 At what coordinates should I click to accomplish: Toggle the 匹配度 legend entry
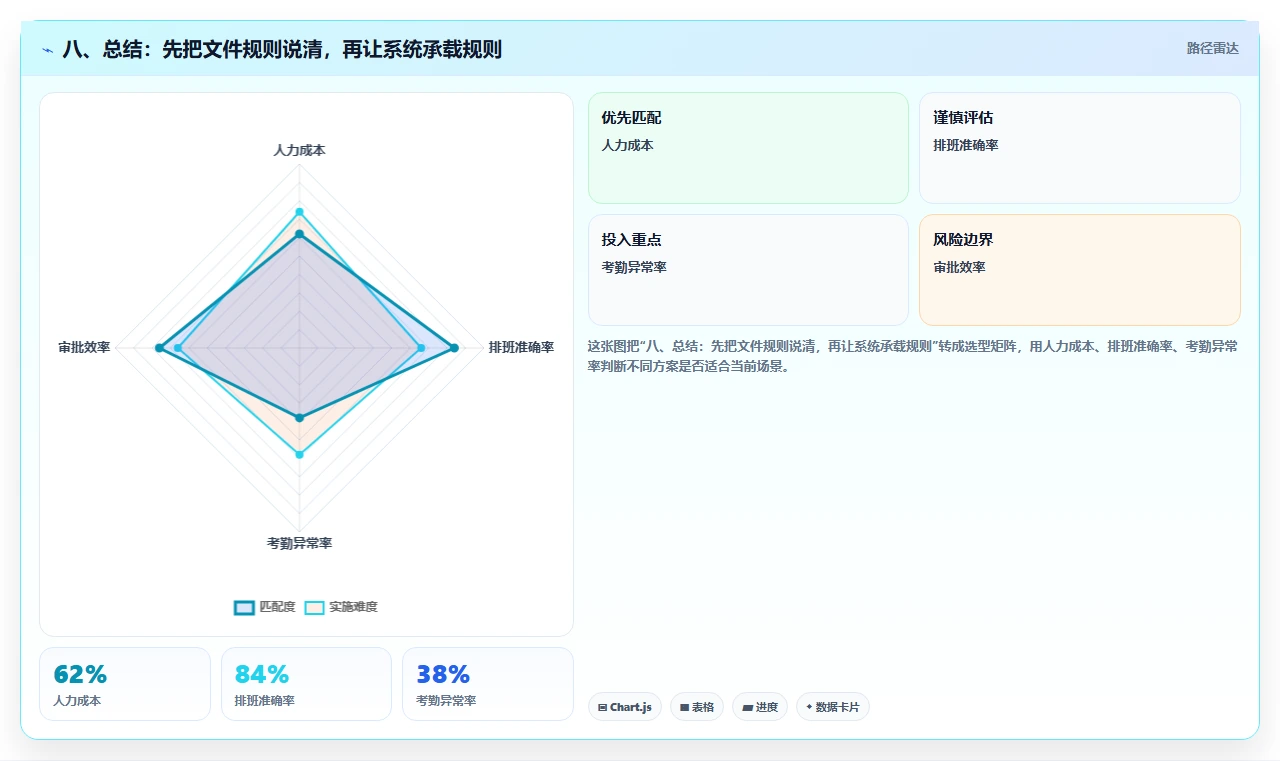point(265,607)
